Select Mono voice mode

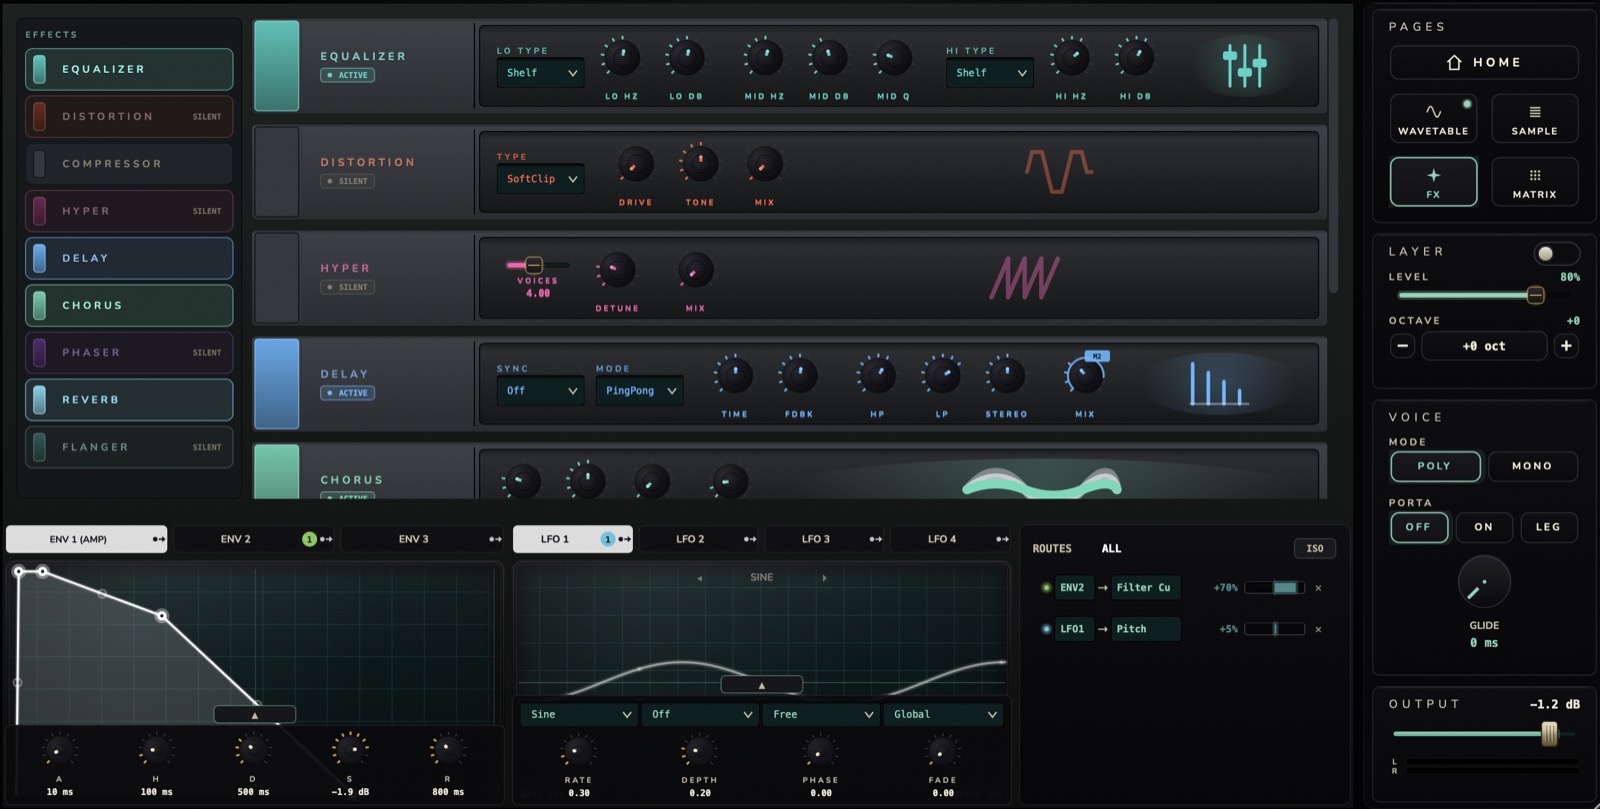tap(1532, 466)
